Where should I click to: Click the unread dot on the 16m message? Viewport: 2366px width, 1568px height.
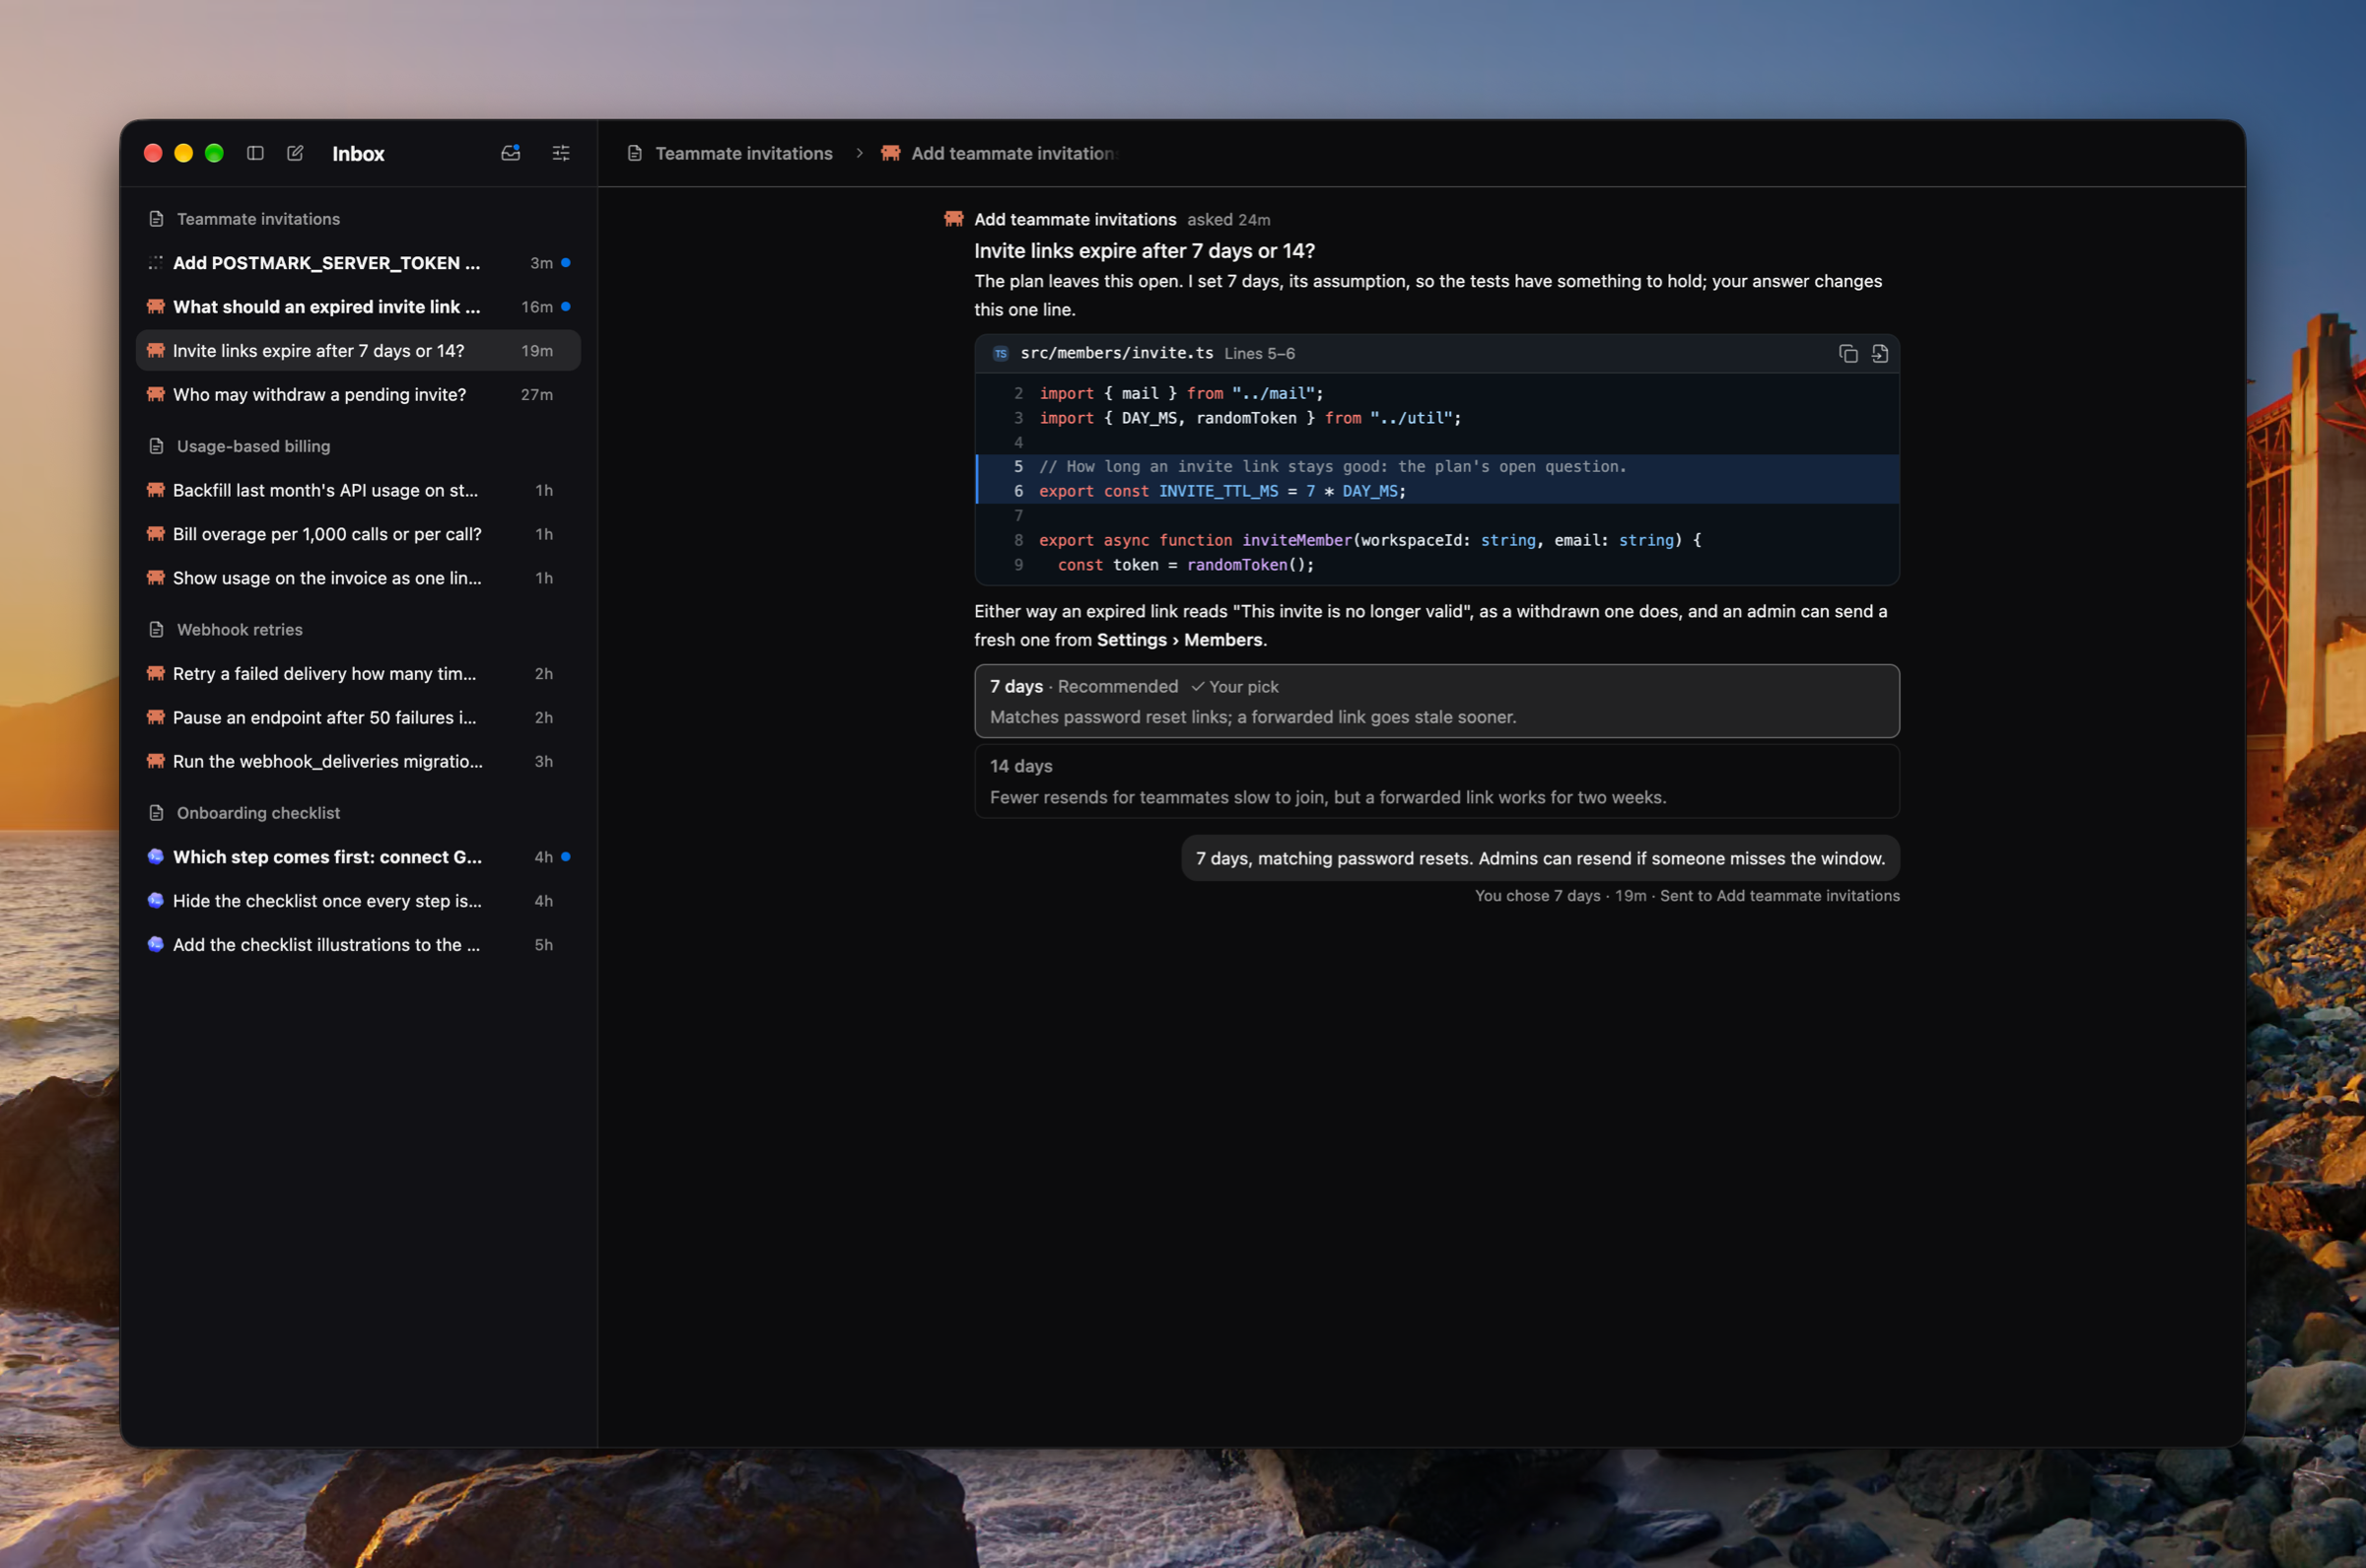click(566, 307)
